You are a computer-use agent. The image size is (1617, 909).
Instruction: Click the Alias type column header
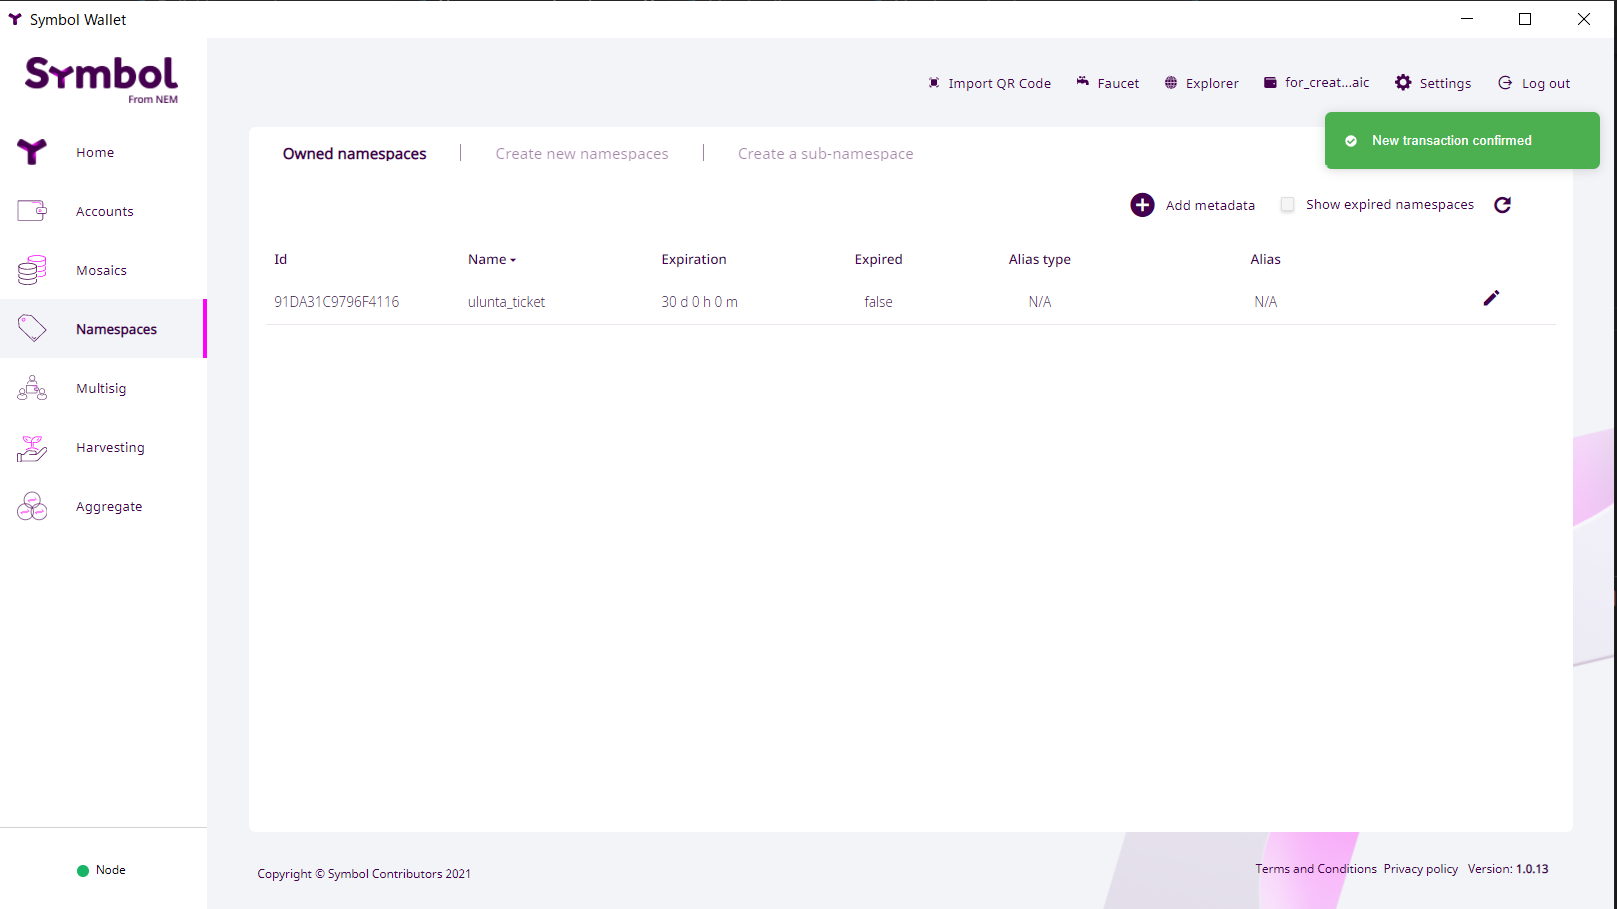click(x=1040, y=259)
